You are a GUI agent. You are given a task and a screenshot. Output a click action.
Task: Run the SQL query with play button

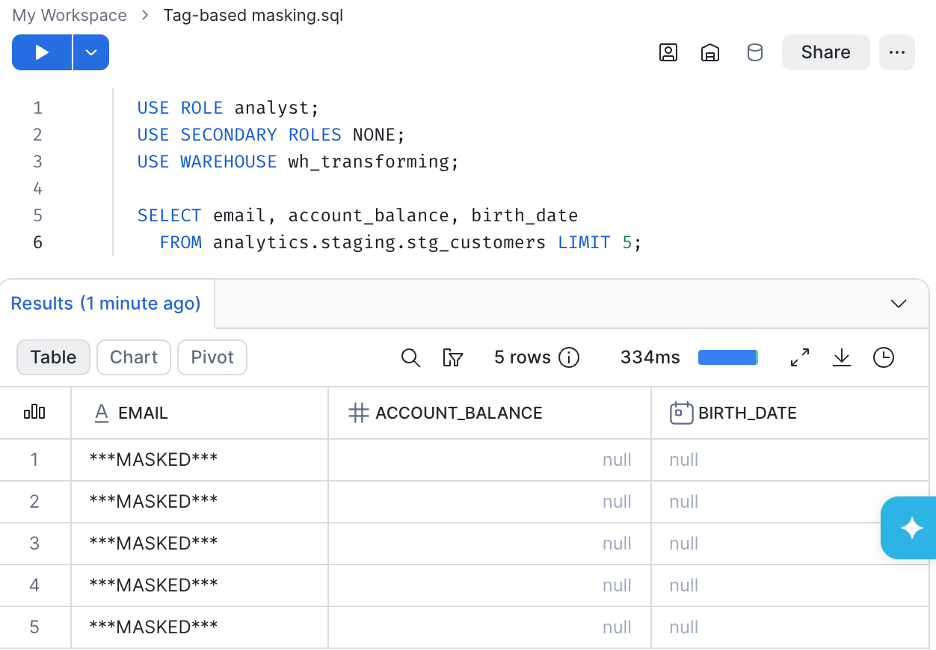pos(42,53)
